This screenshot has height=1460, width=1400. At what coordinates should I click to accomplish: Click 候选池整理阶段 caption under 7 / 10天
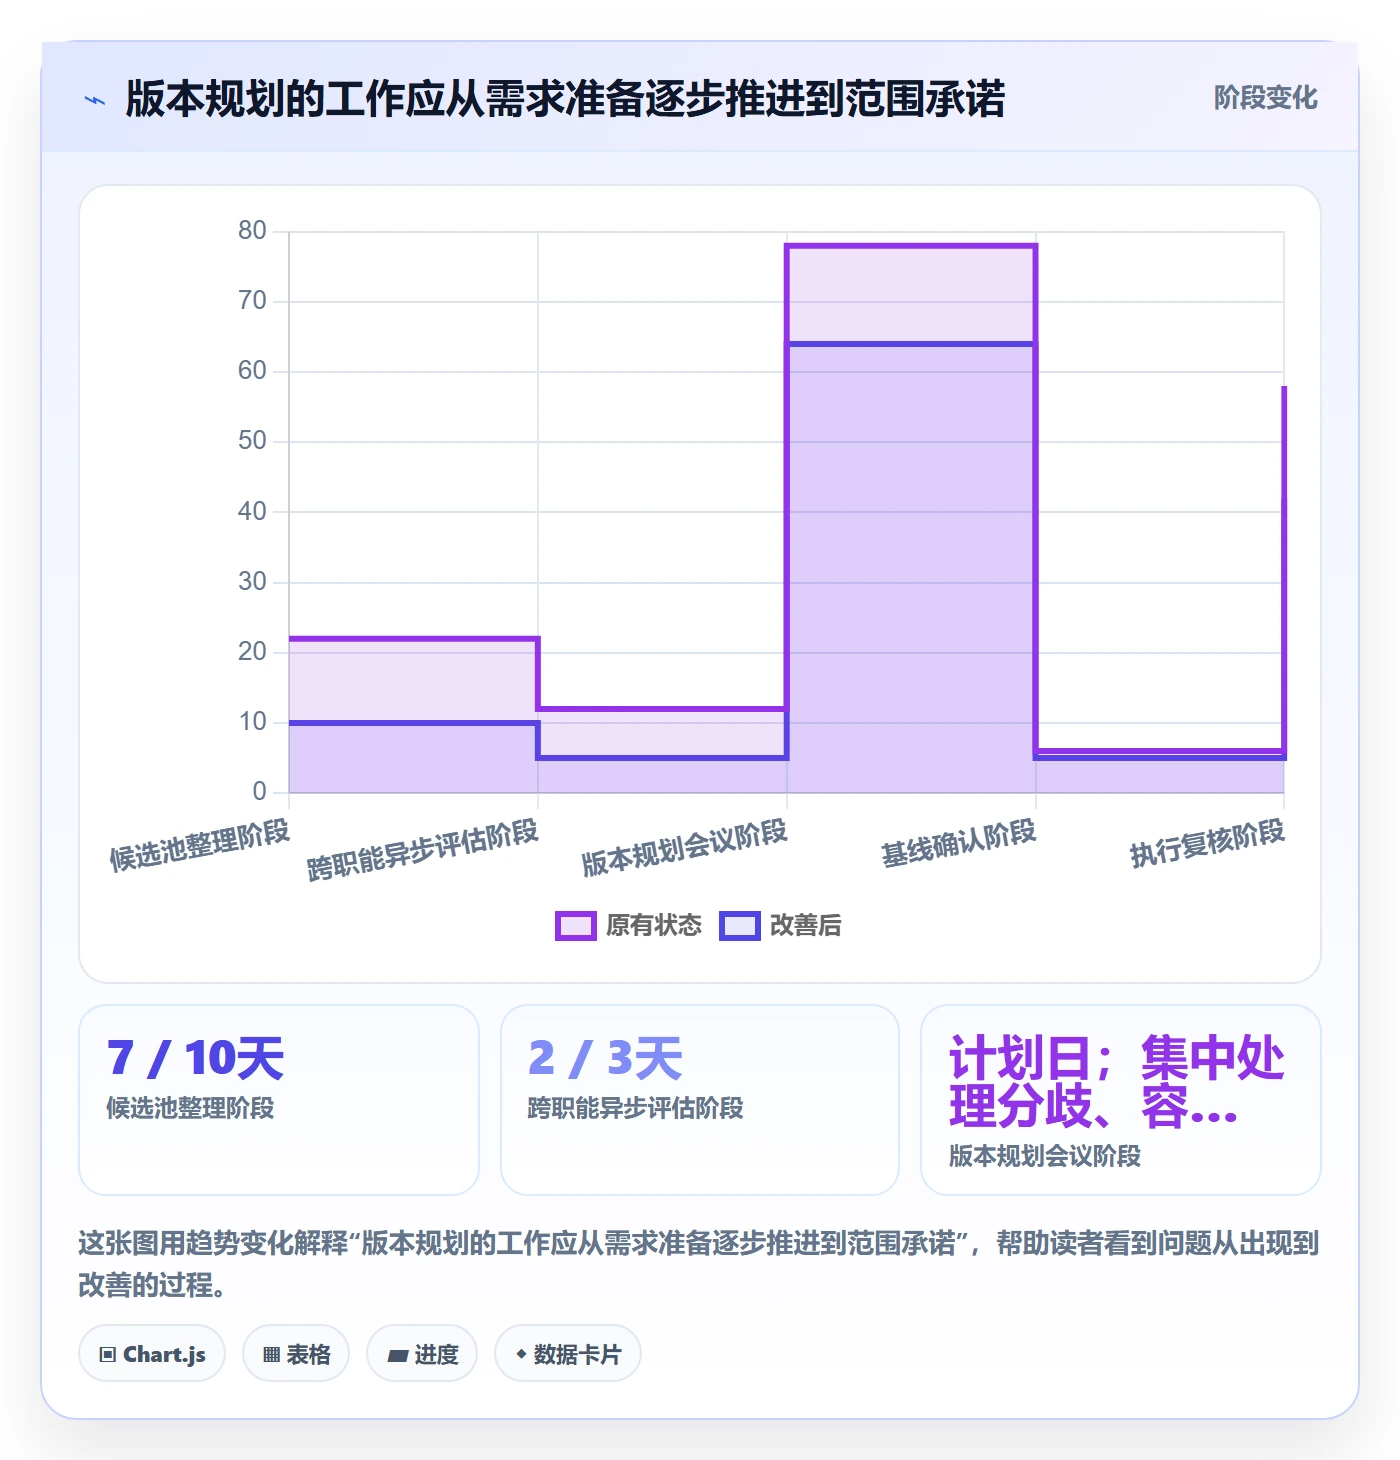[190, 1108]
